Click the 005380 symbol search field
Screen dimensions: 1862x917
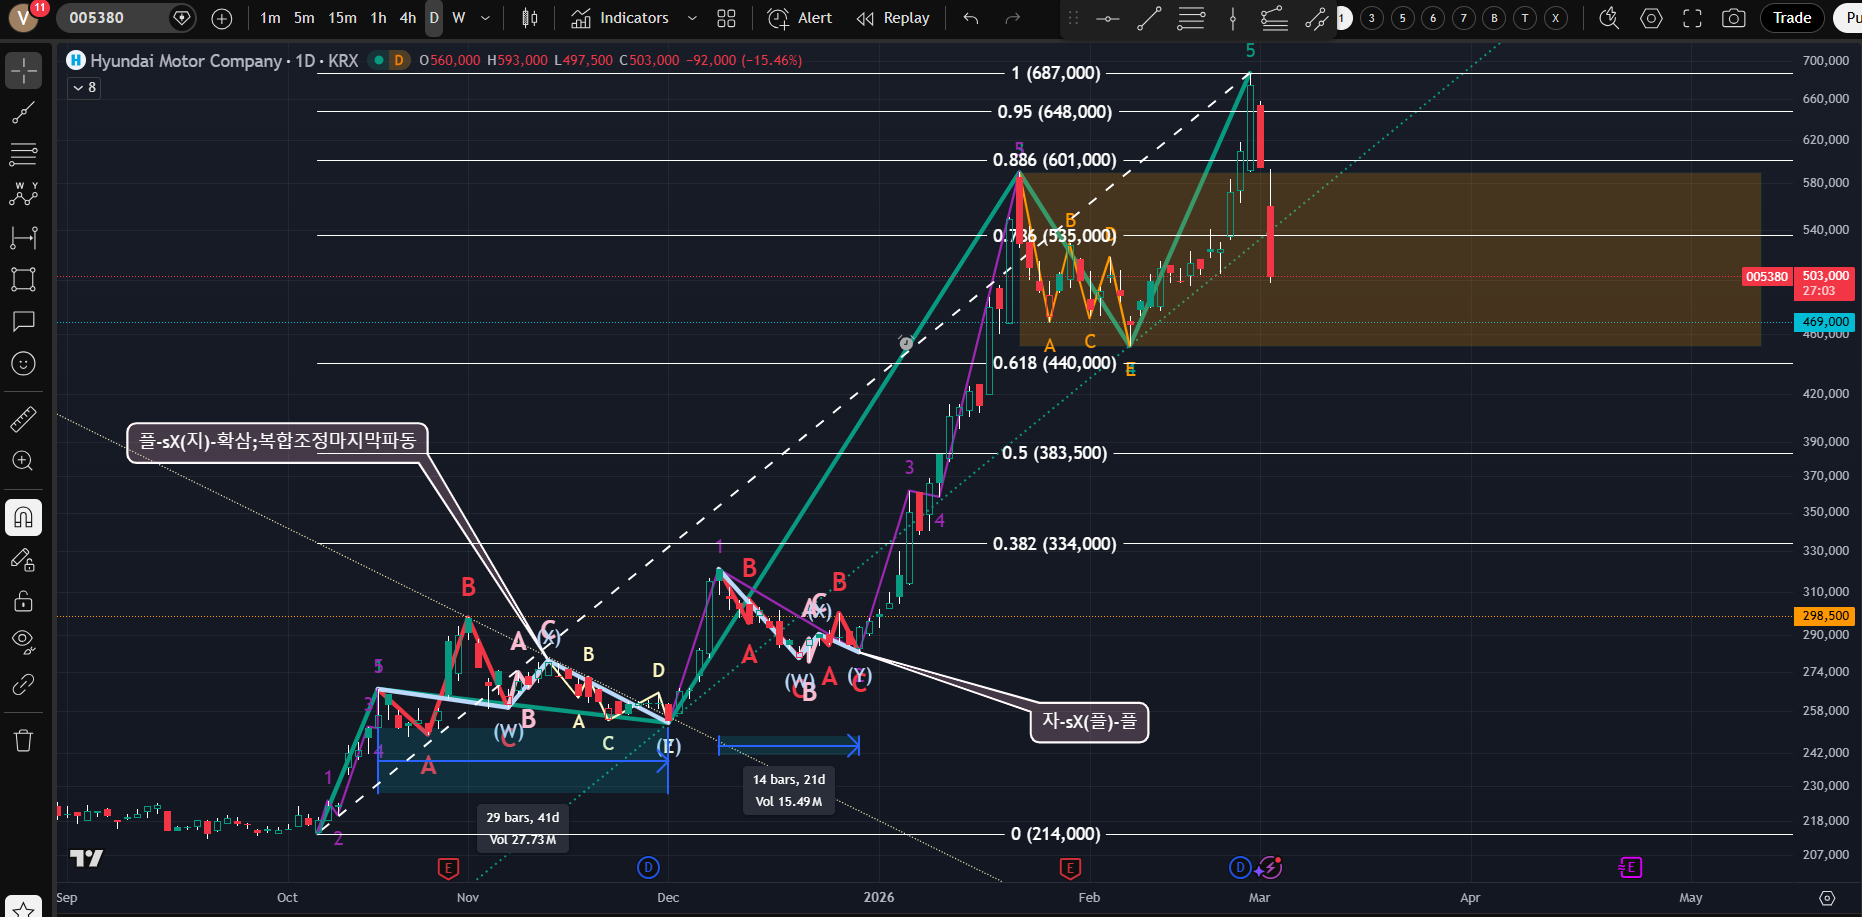coord(110,18)
